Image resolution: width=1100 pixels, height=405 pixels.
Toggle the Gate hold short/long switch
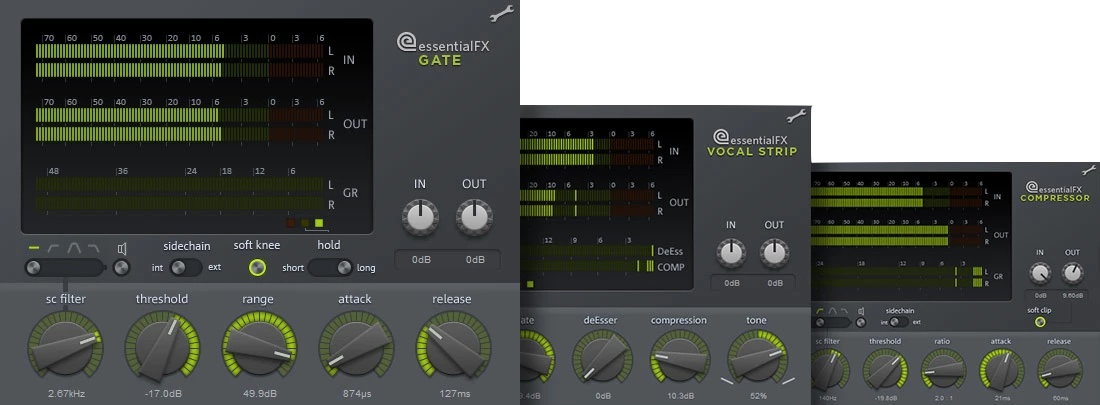pos(331,267)
